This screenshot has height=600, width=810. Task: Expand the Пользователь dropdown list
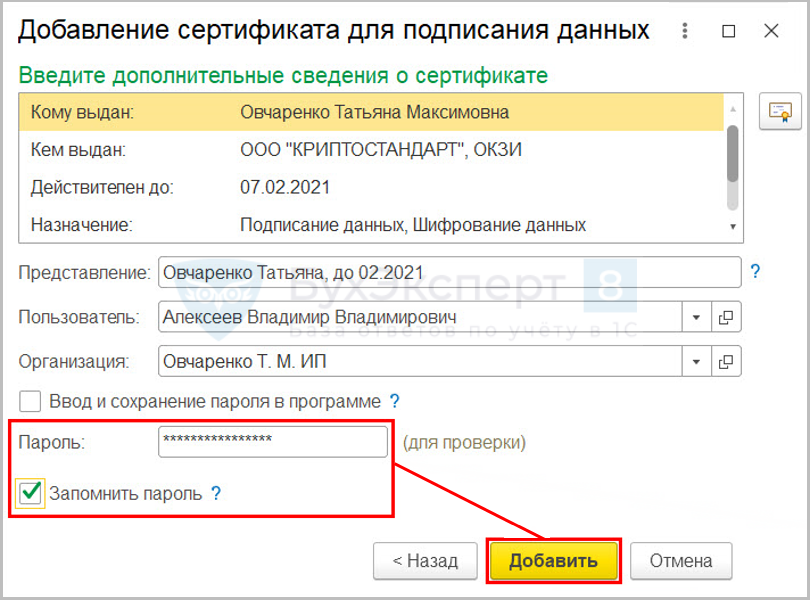pyautogui.click(x=696, y=317)
